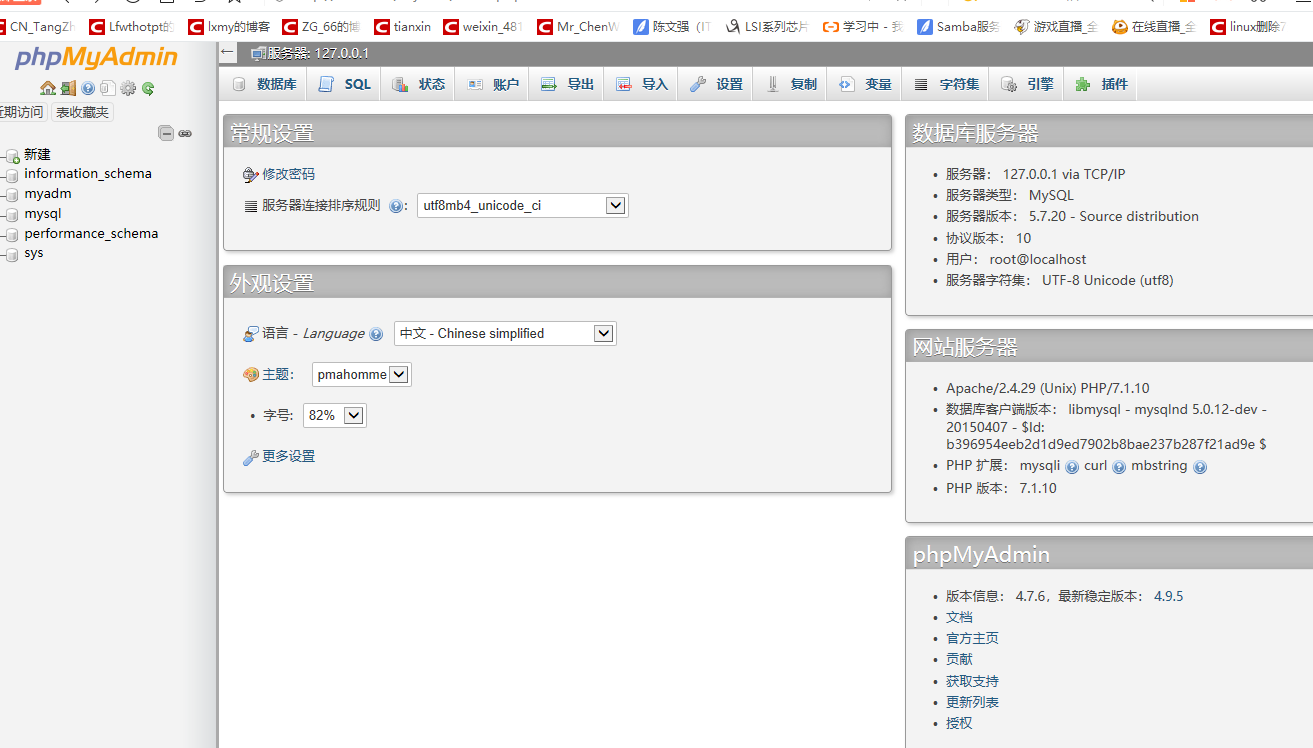Select the performance_schema database
This screenshot has height=748, width=1313.
[91, 234]
